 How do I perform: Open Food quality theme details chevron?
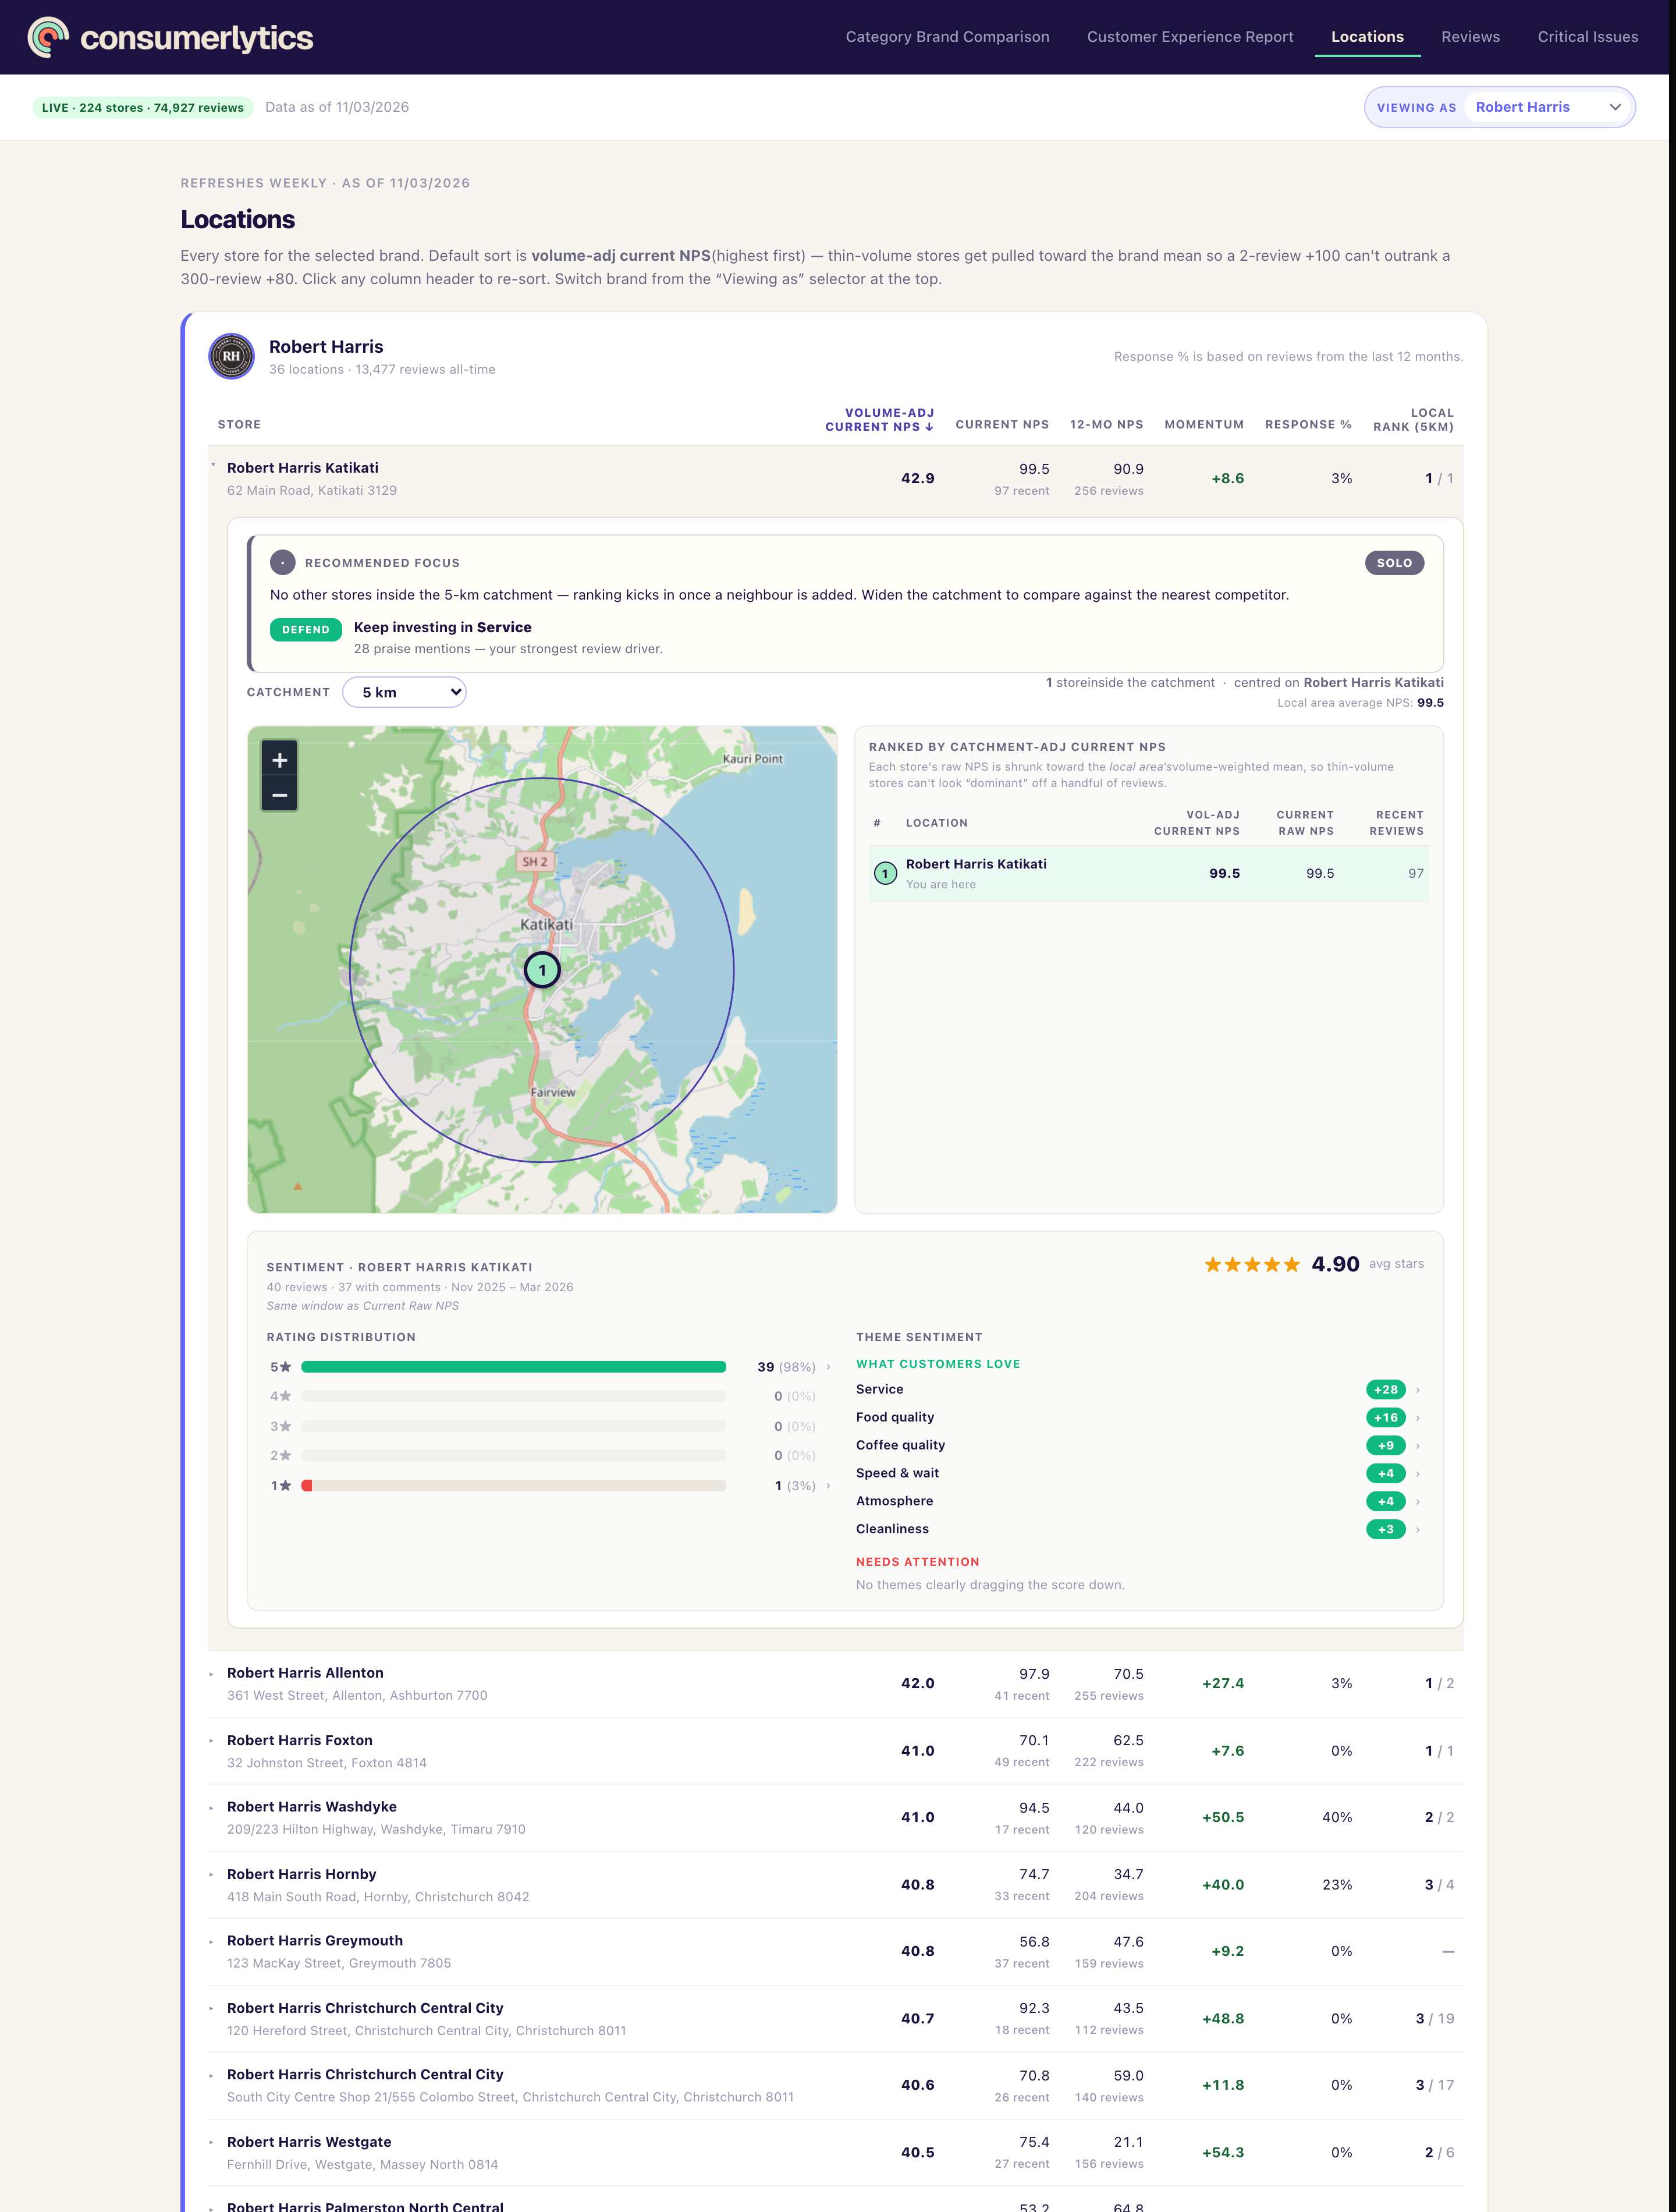pos(1418,1418)
